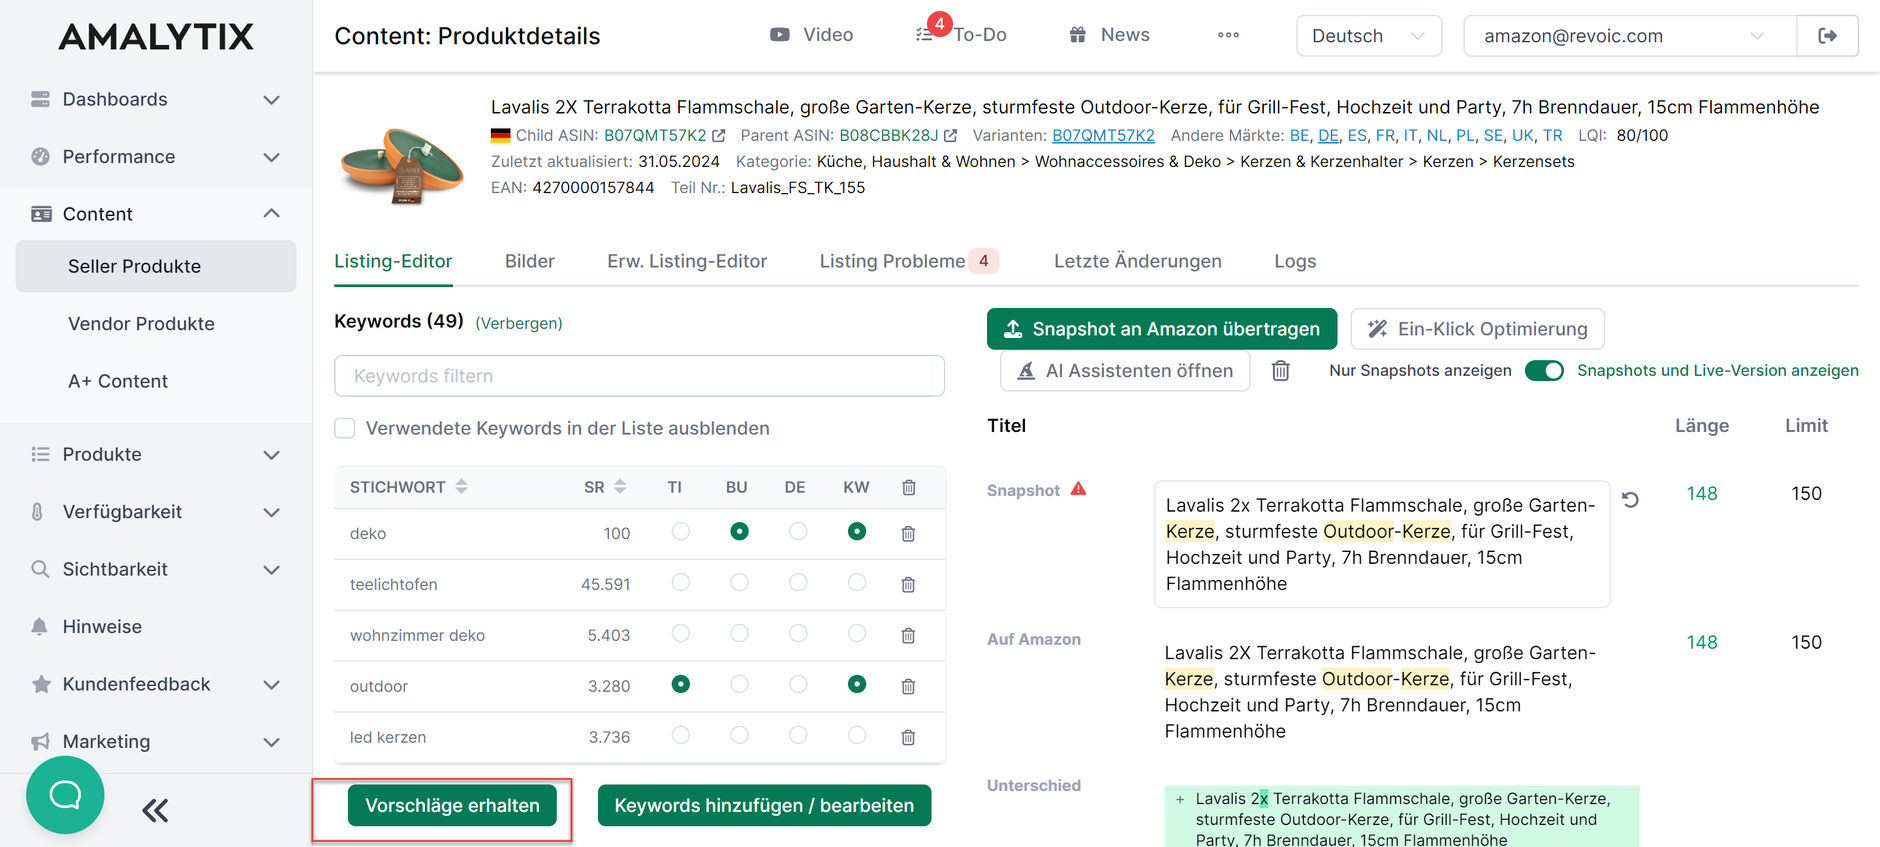The image size is (1880, 847).
Task: Click the trash icon in keyword table header
Action: 908,487
